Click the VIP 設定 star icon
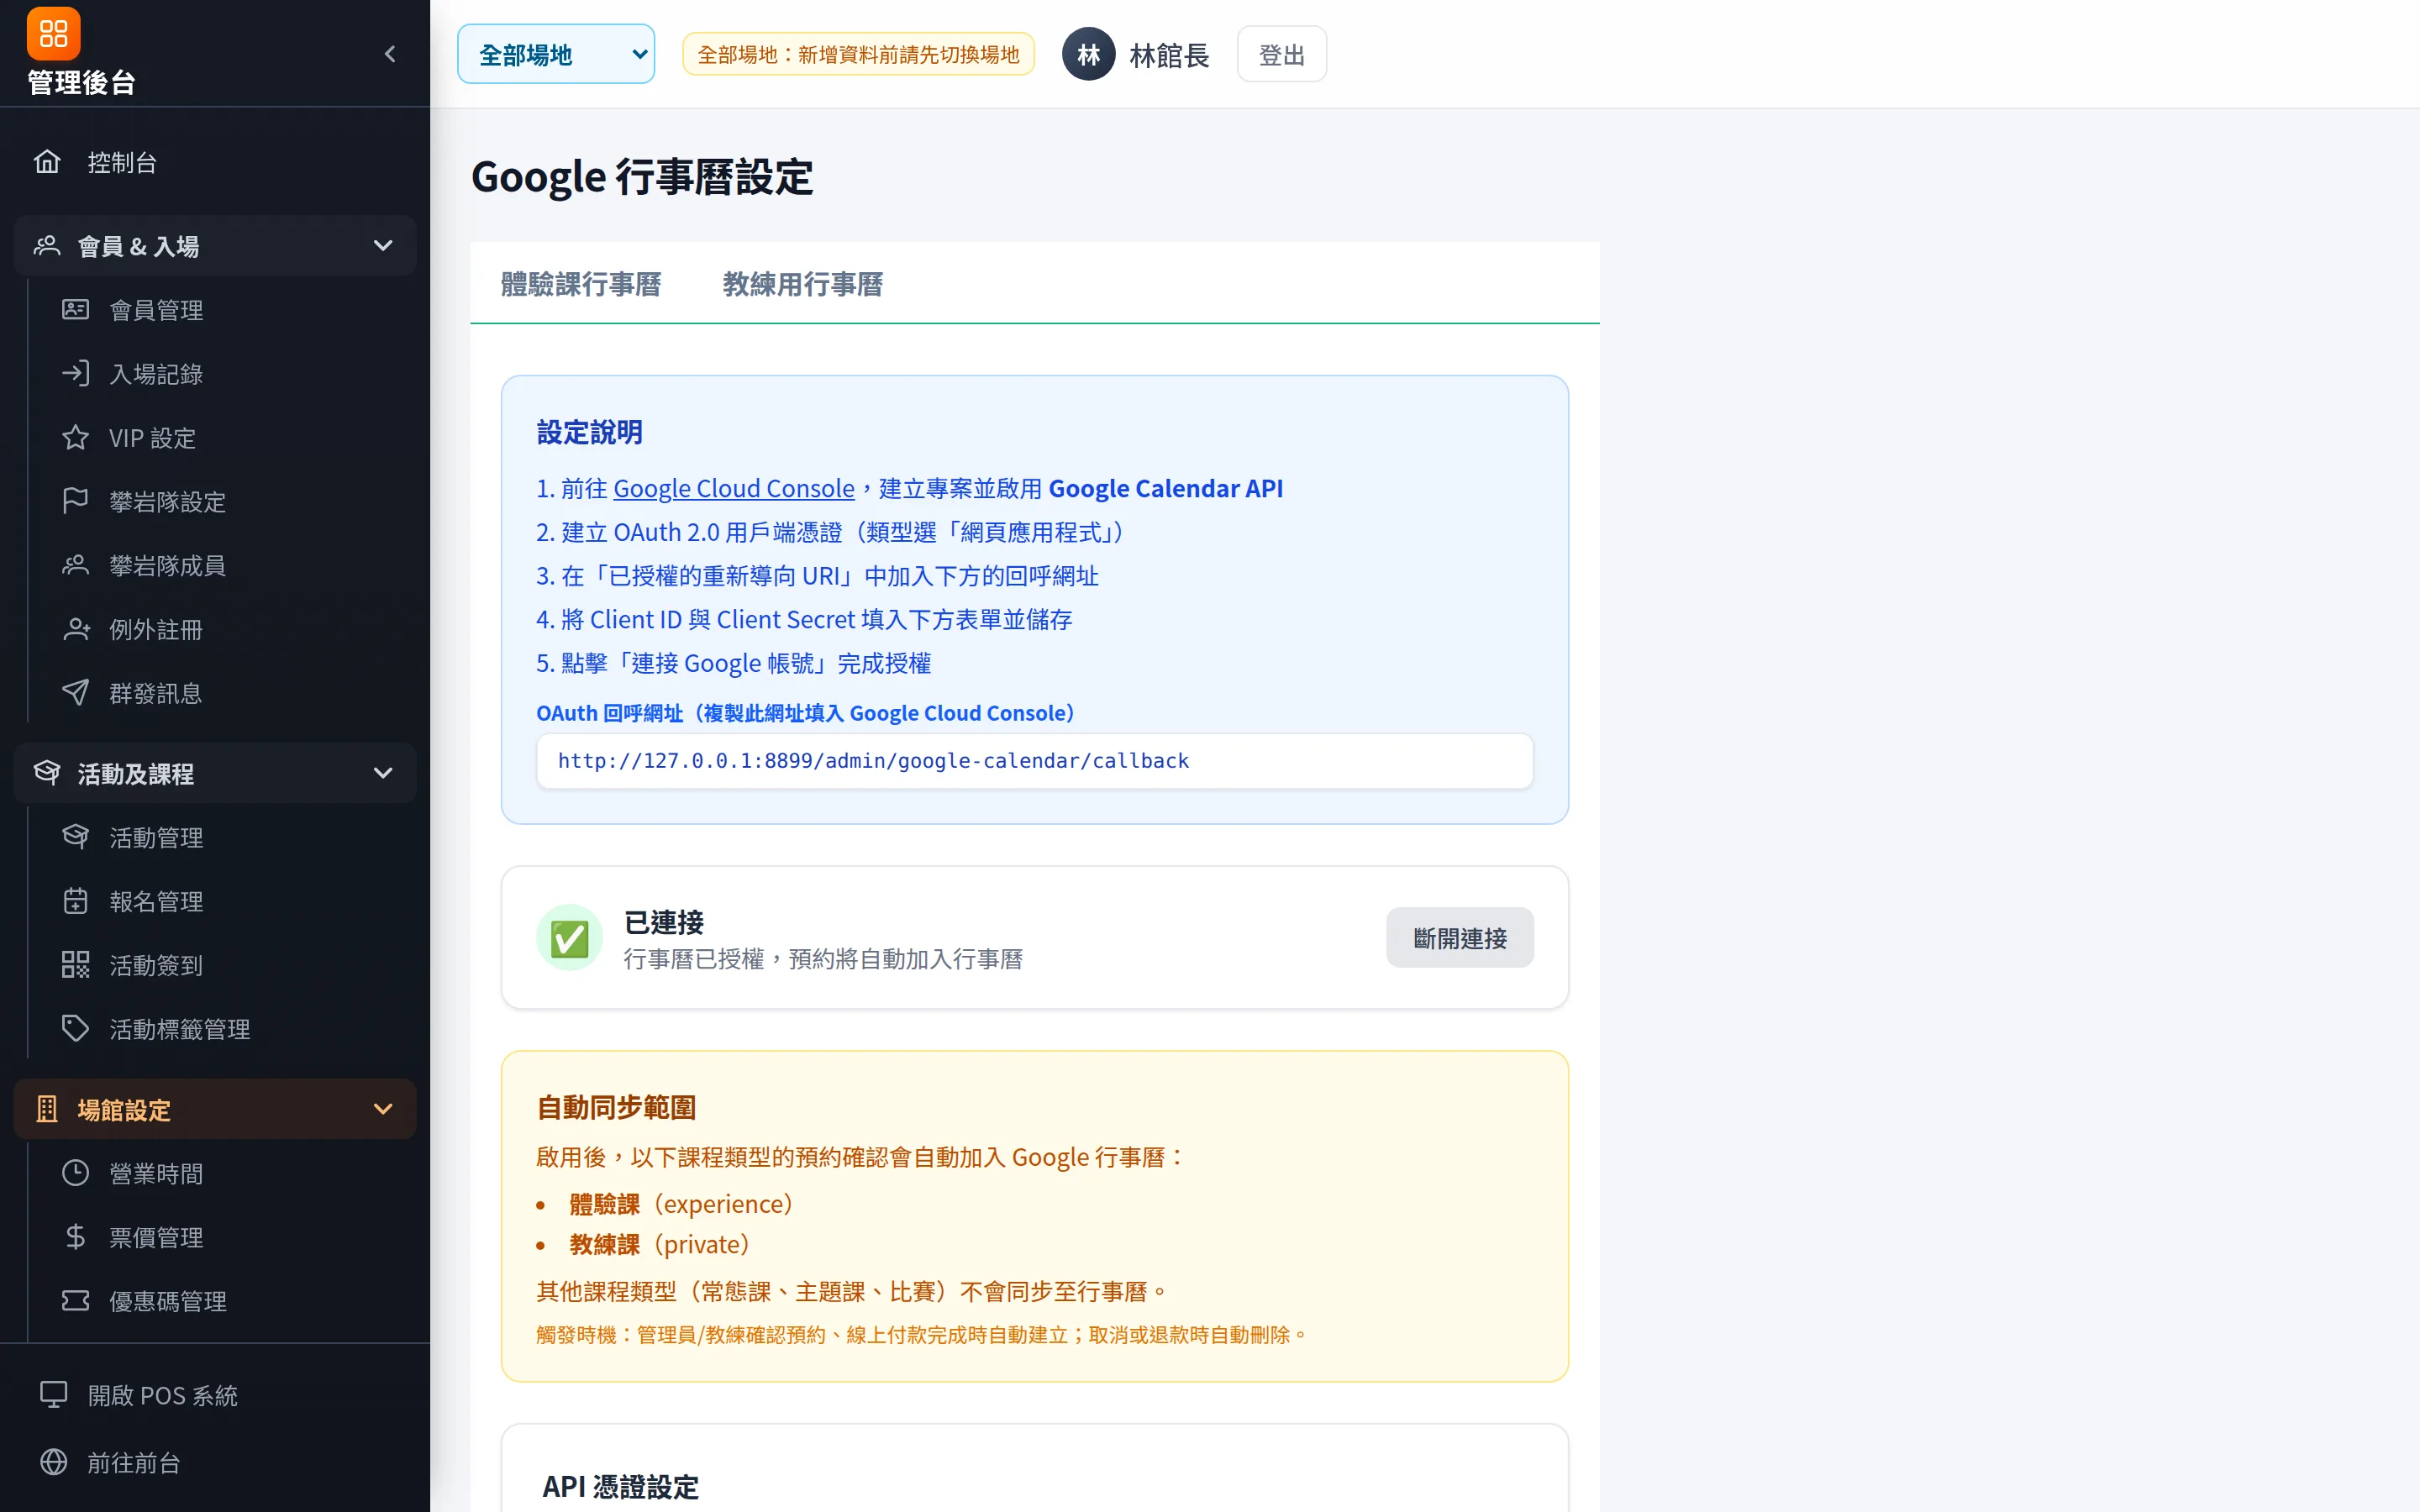Image resolution: width=2420 pixels, height=1512 pixels. (75, 438)
